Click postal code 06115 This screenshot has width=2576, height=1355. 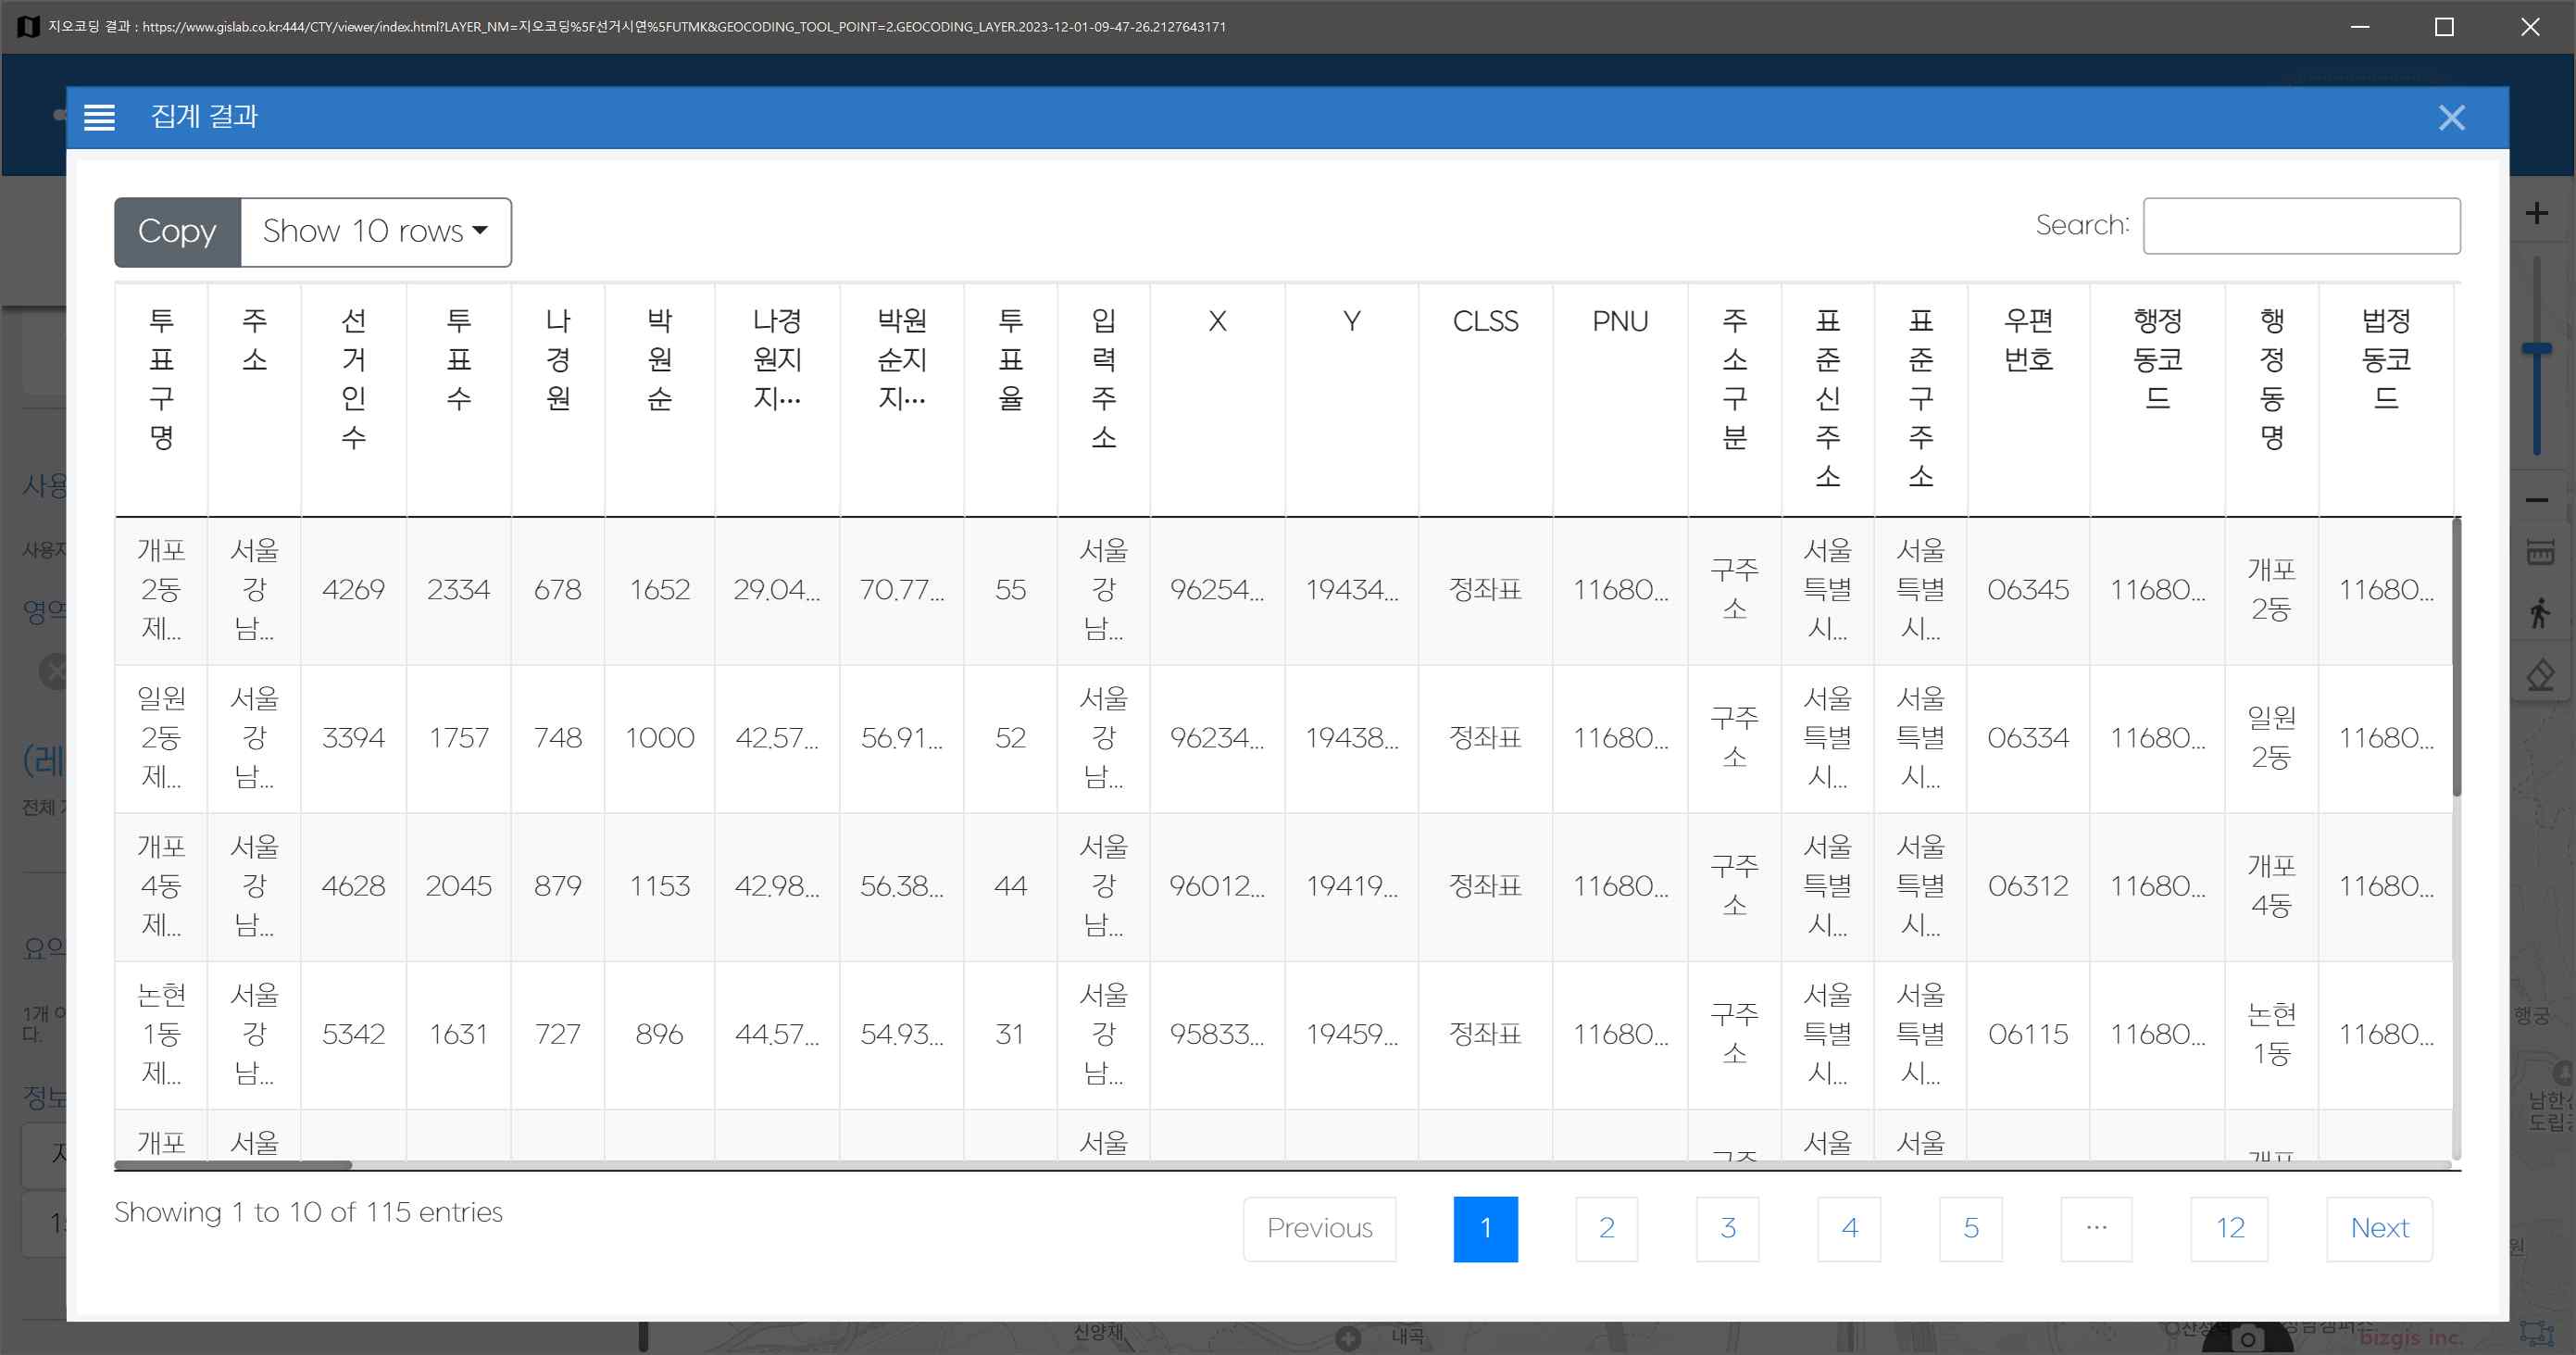(x=2028, y=1034)
